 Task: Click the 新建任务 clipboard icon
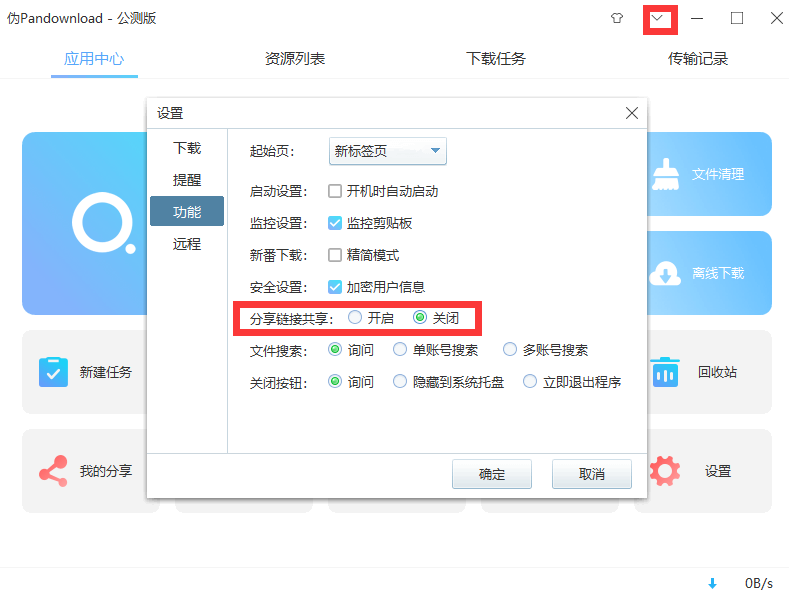pos(52,372)
